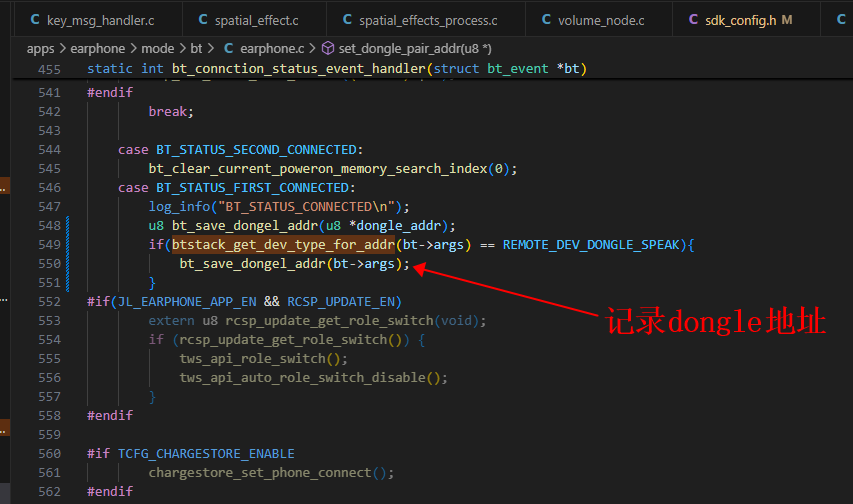Click the C file icon on spatial_effect.c tab
The image size is (853, 504).
click(x=203, y=20)
